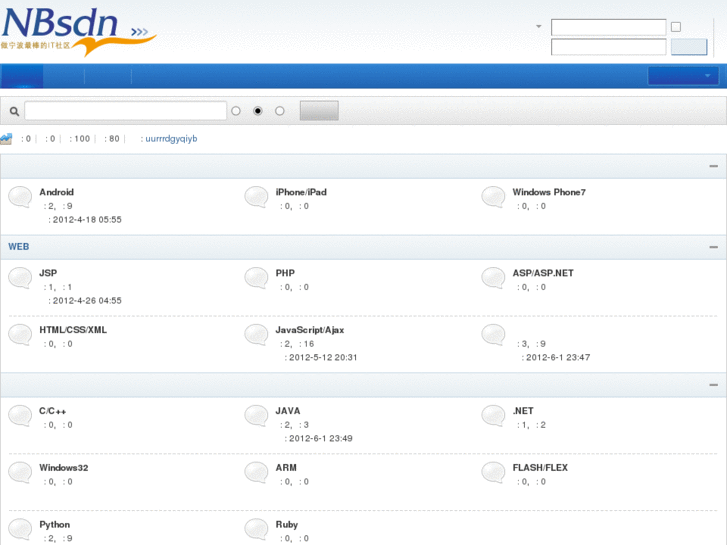Collapse the WEB forum section
Viewport: 727px width, 545px height.
(713, 247)
